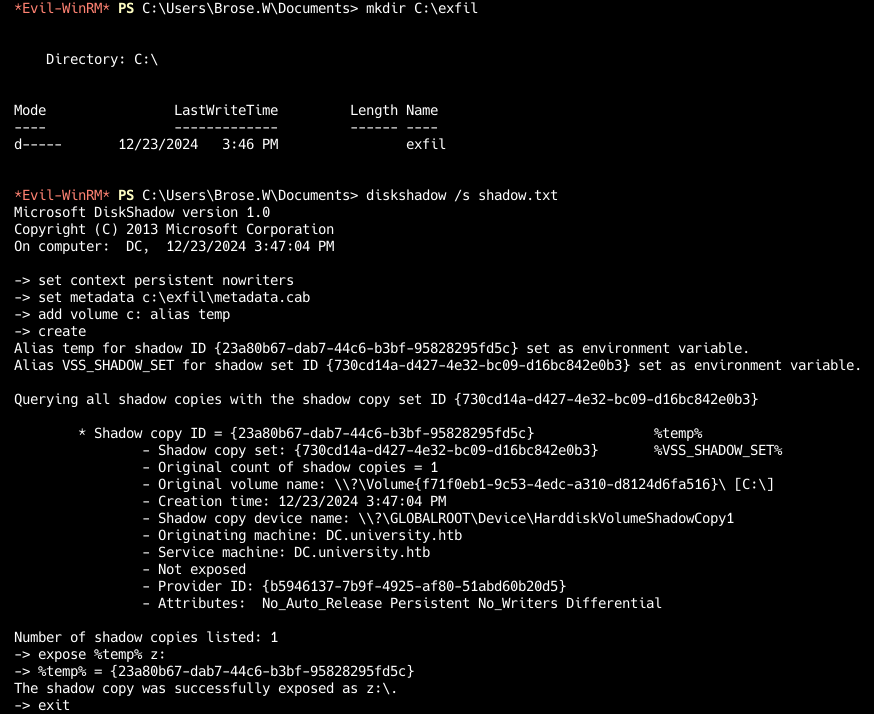Click the 'Mode' column header
874x714 pixels.
coord(30,110)
